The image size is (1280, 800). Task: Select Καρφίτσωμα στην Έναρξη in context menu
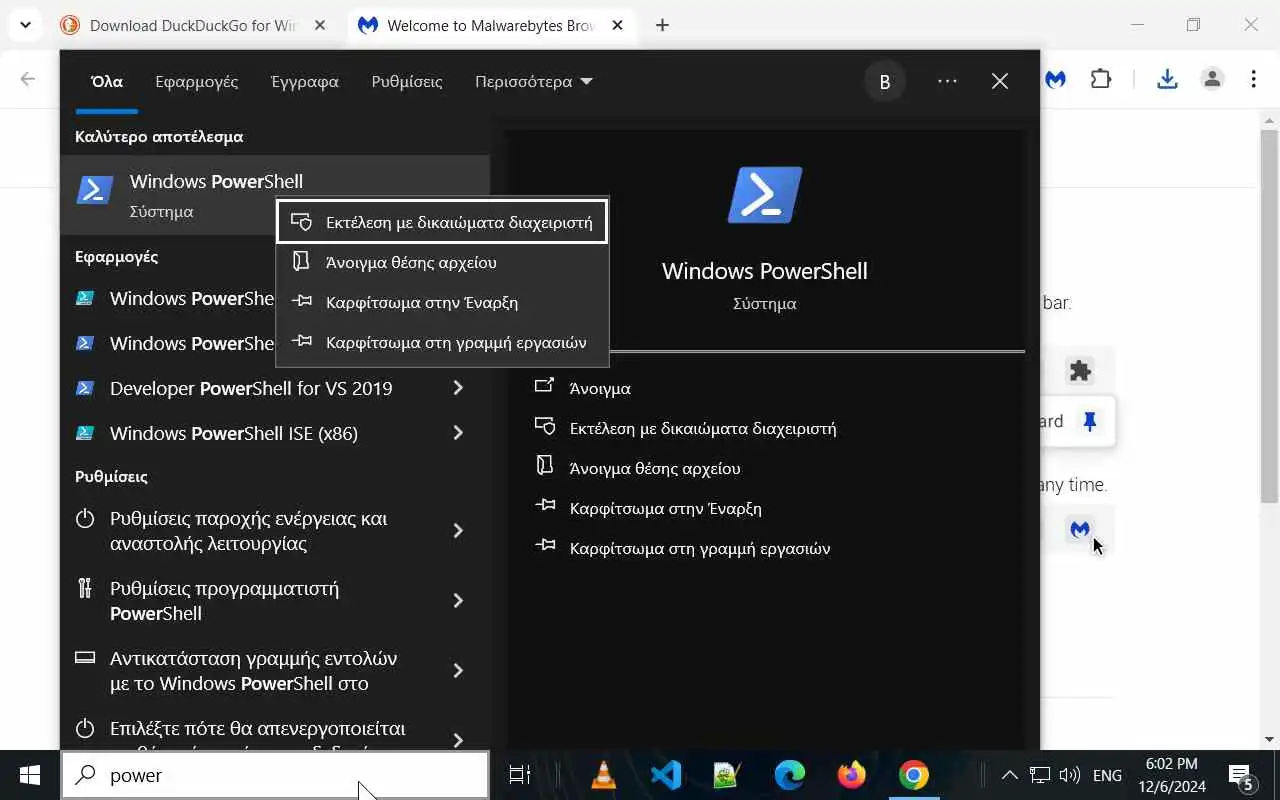[442, 302]
